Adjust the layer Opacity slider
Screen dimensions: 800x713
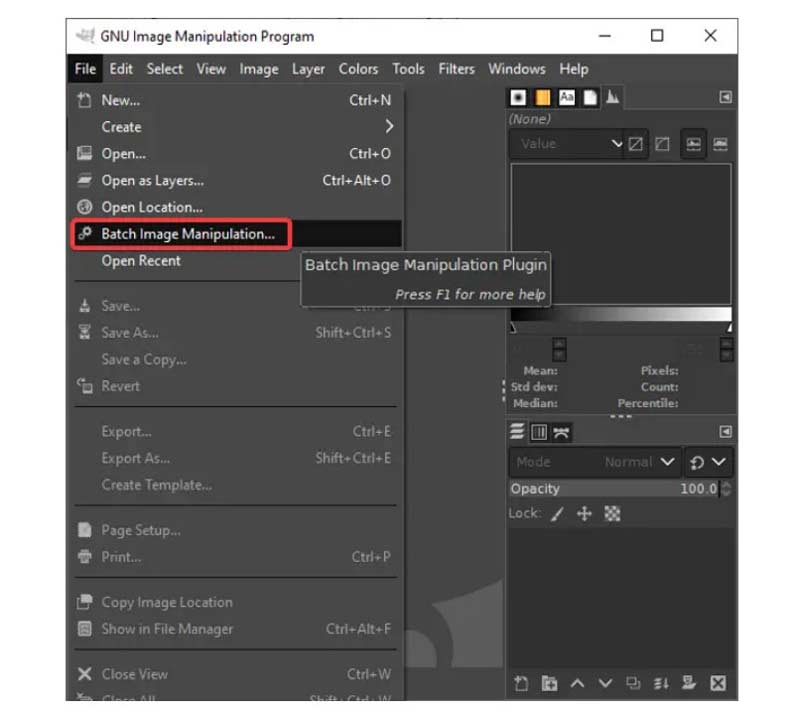614,488
